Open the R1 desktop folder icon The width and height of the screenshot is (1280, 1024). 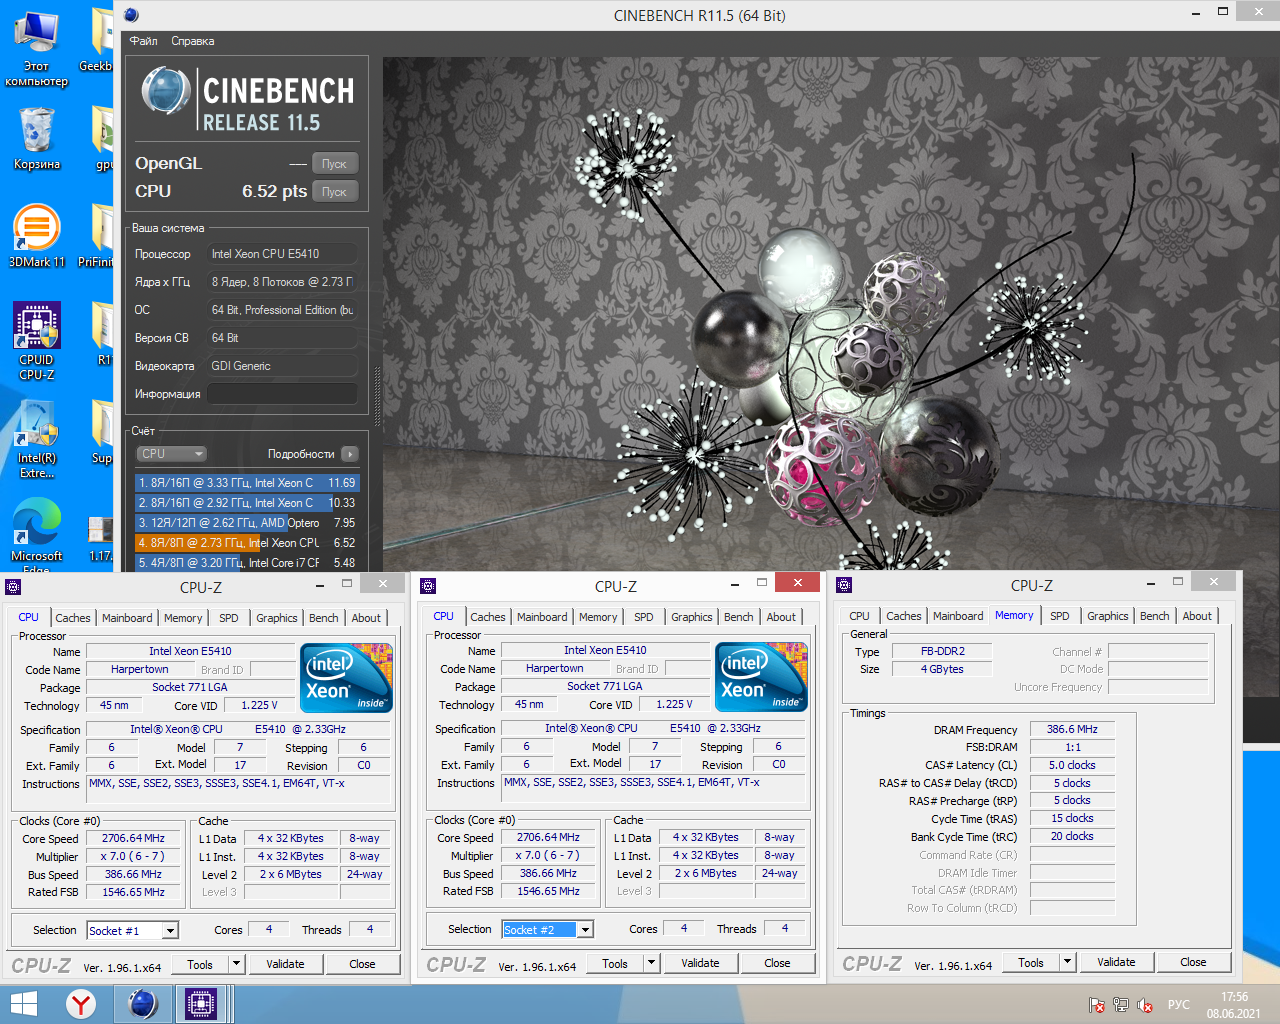point(102,334)
